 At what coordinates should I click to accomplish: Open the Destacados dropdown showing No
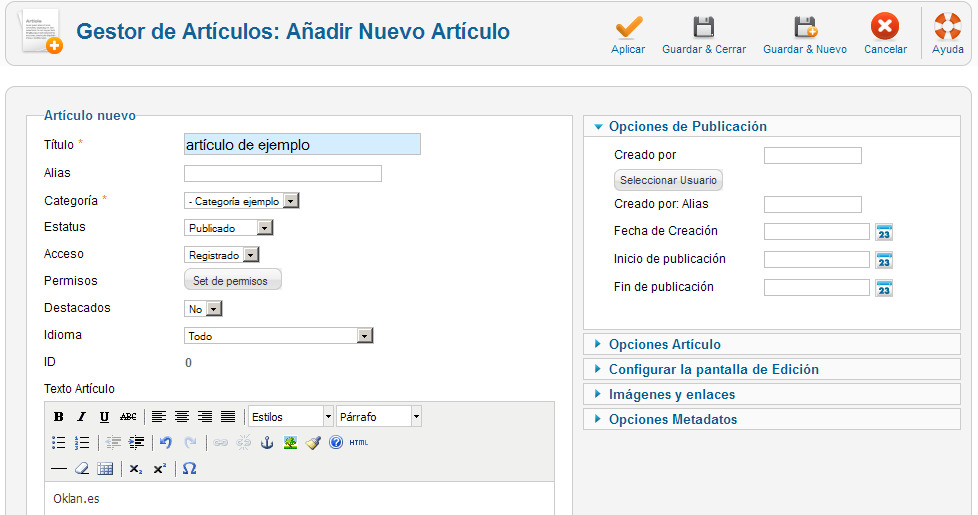pyautogui.click(x=203, y=309)
